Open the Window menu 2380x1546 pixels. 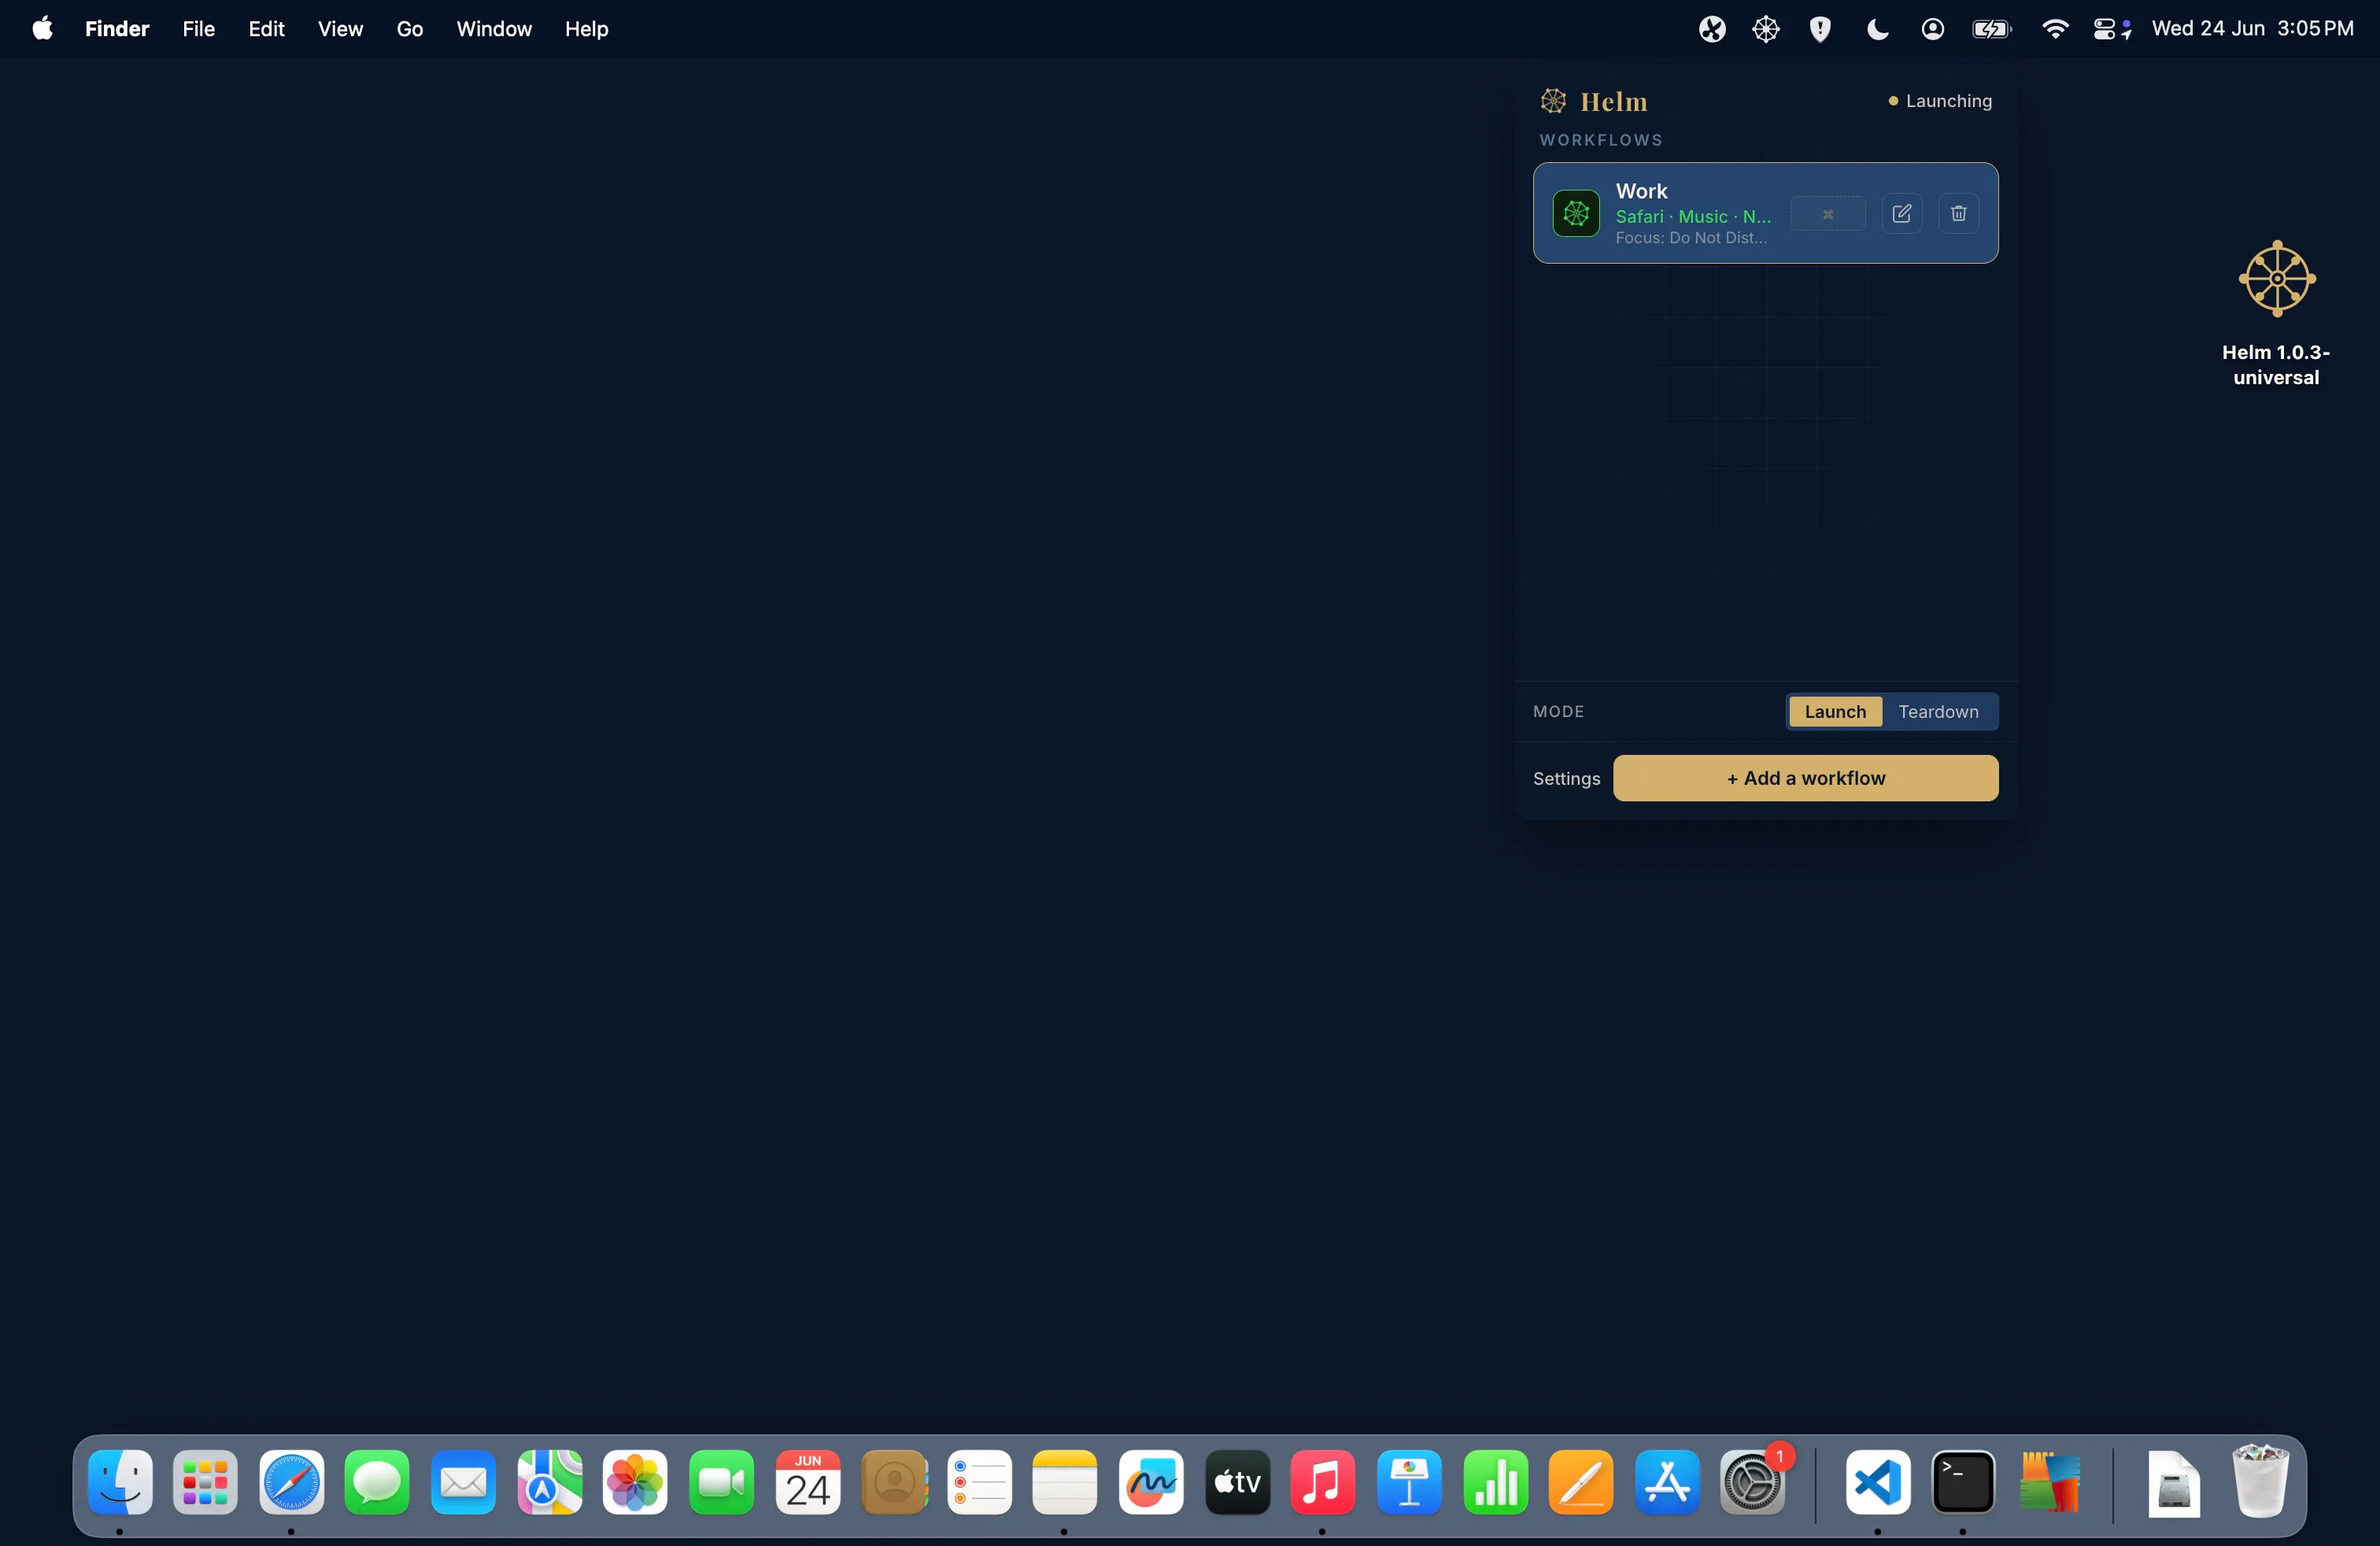click(x=494, y=29)
